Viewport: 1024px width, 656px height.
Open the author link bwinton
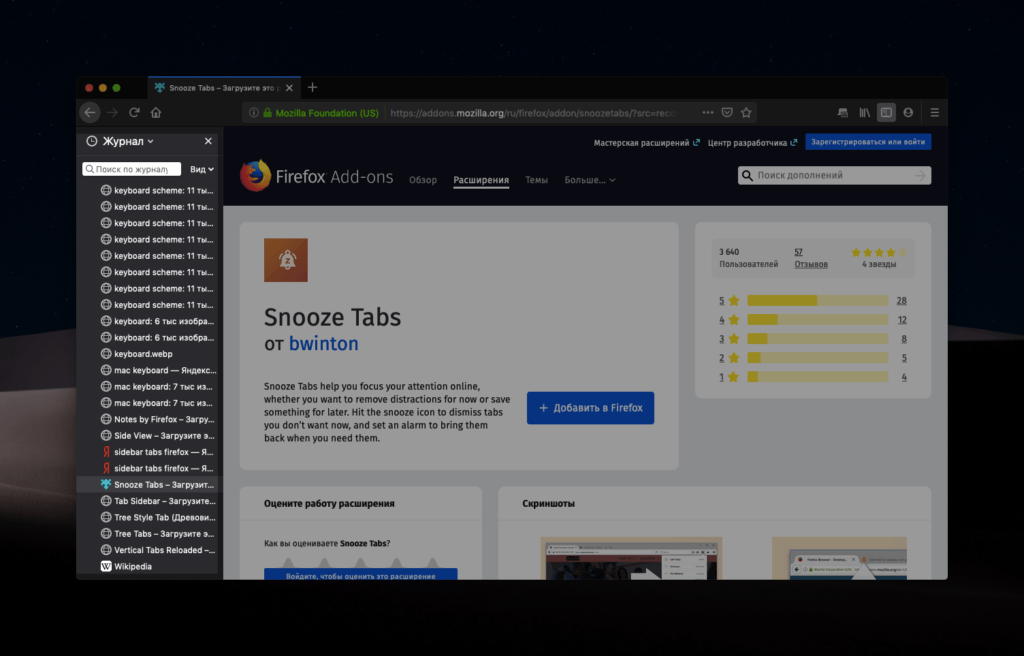323,343
